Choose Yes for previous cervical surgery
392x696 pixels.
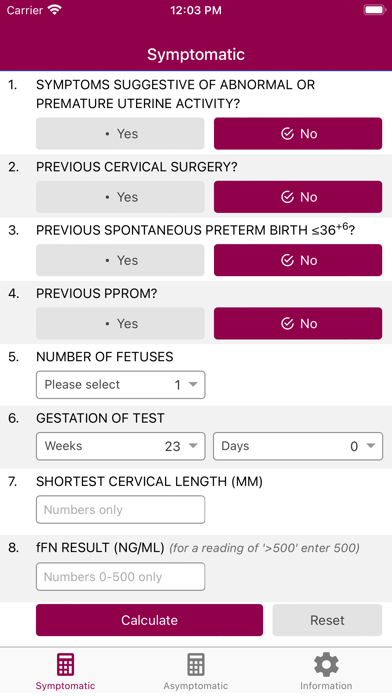coord(120,197)
